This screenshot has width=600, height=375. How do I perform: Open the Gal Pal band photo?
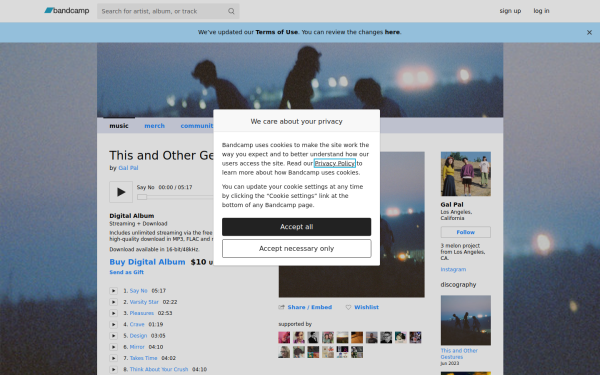(x=466, y=174)
